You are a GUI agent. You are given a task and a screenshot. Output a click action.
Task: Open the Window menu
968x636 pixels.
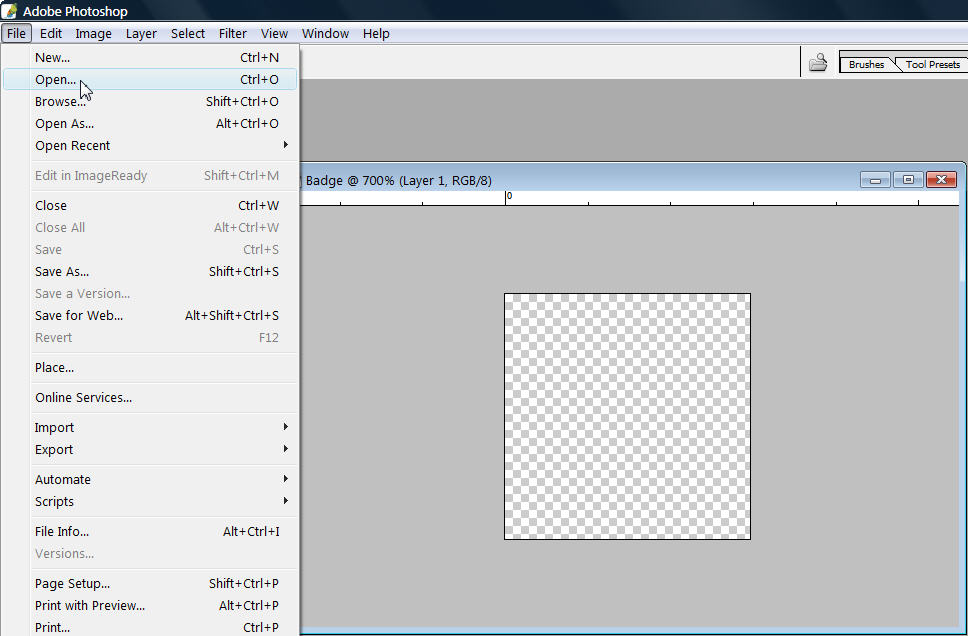pyautogui.click(x=325, y=33)
